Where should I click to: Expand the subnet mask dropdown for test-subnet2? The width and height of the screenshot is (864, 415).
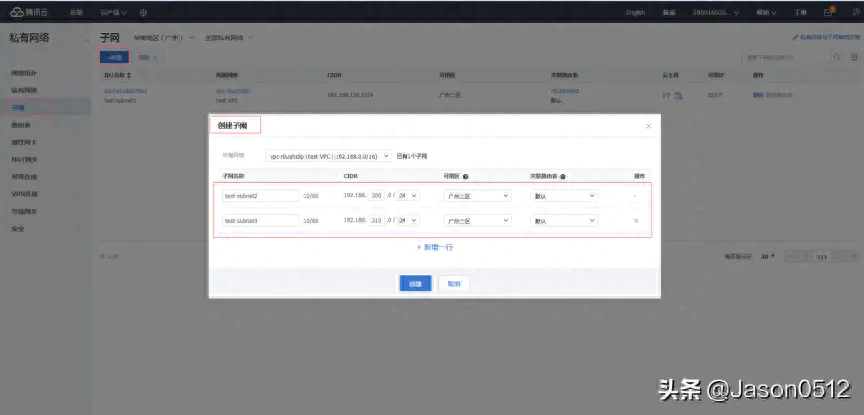click(409, 196)
